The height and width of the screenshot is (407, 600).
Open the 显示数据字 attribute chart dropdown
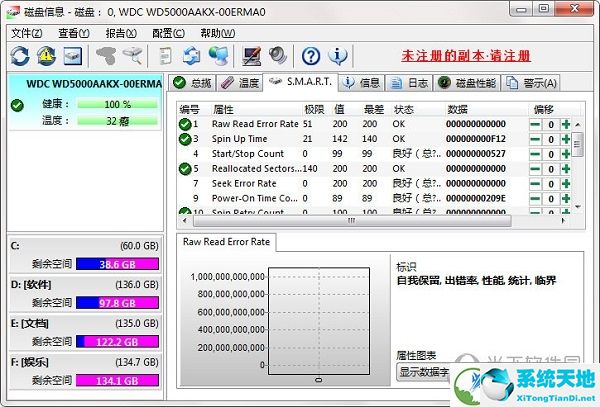[424, 371]
